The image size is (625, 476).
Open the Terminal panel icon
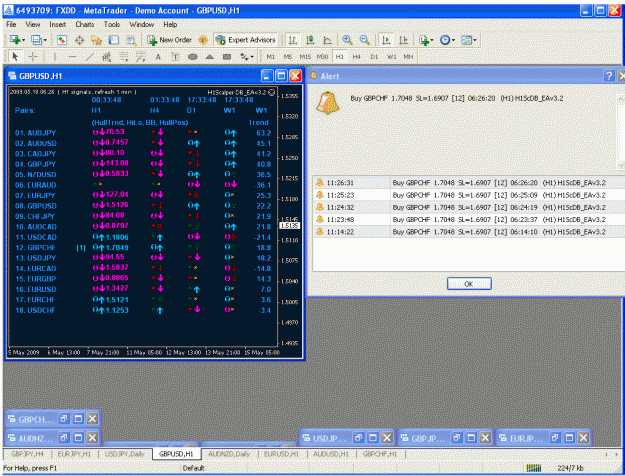(114, 40)
